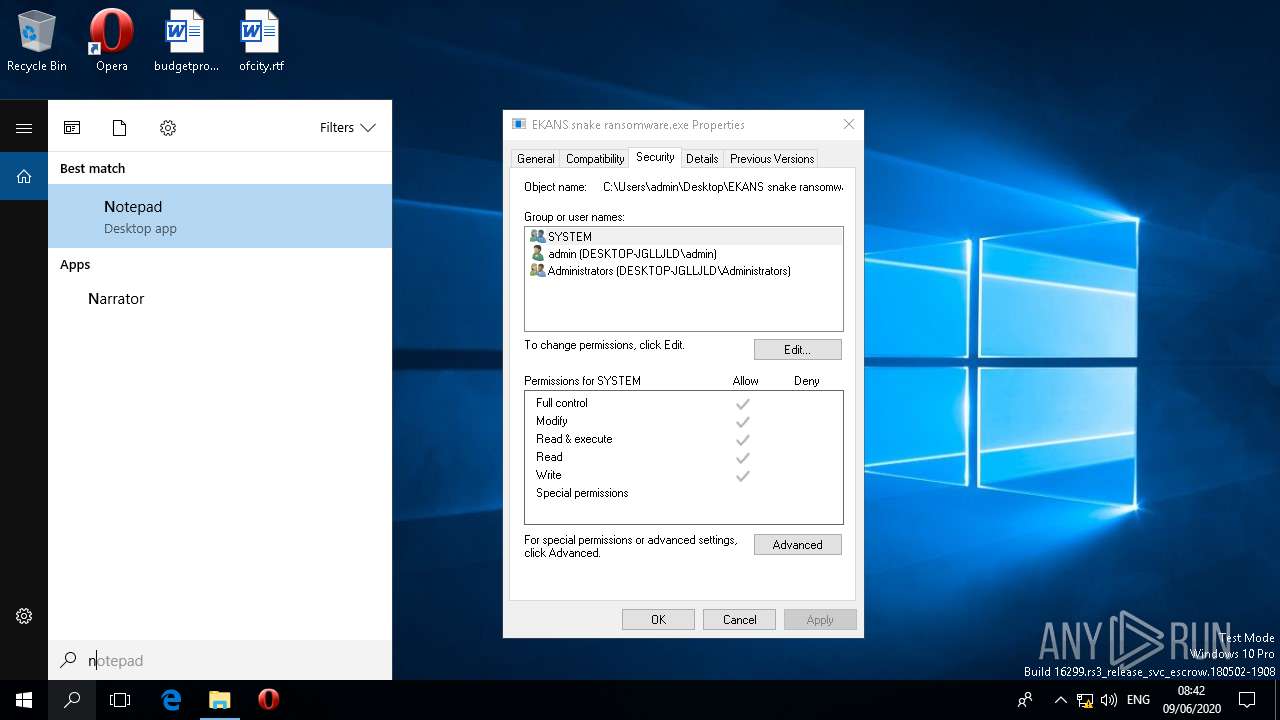Image resolution: width=1280 pixels, height=720 pixels.
Task: Select the Security tab
Action: [x=655, y=157]
